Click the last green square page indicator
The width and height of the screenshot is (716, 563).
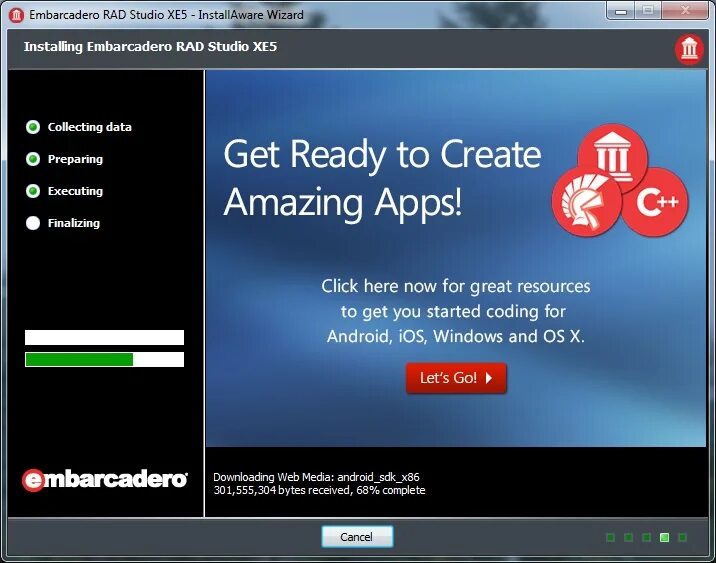click(x=682, y=537)
